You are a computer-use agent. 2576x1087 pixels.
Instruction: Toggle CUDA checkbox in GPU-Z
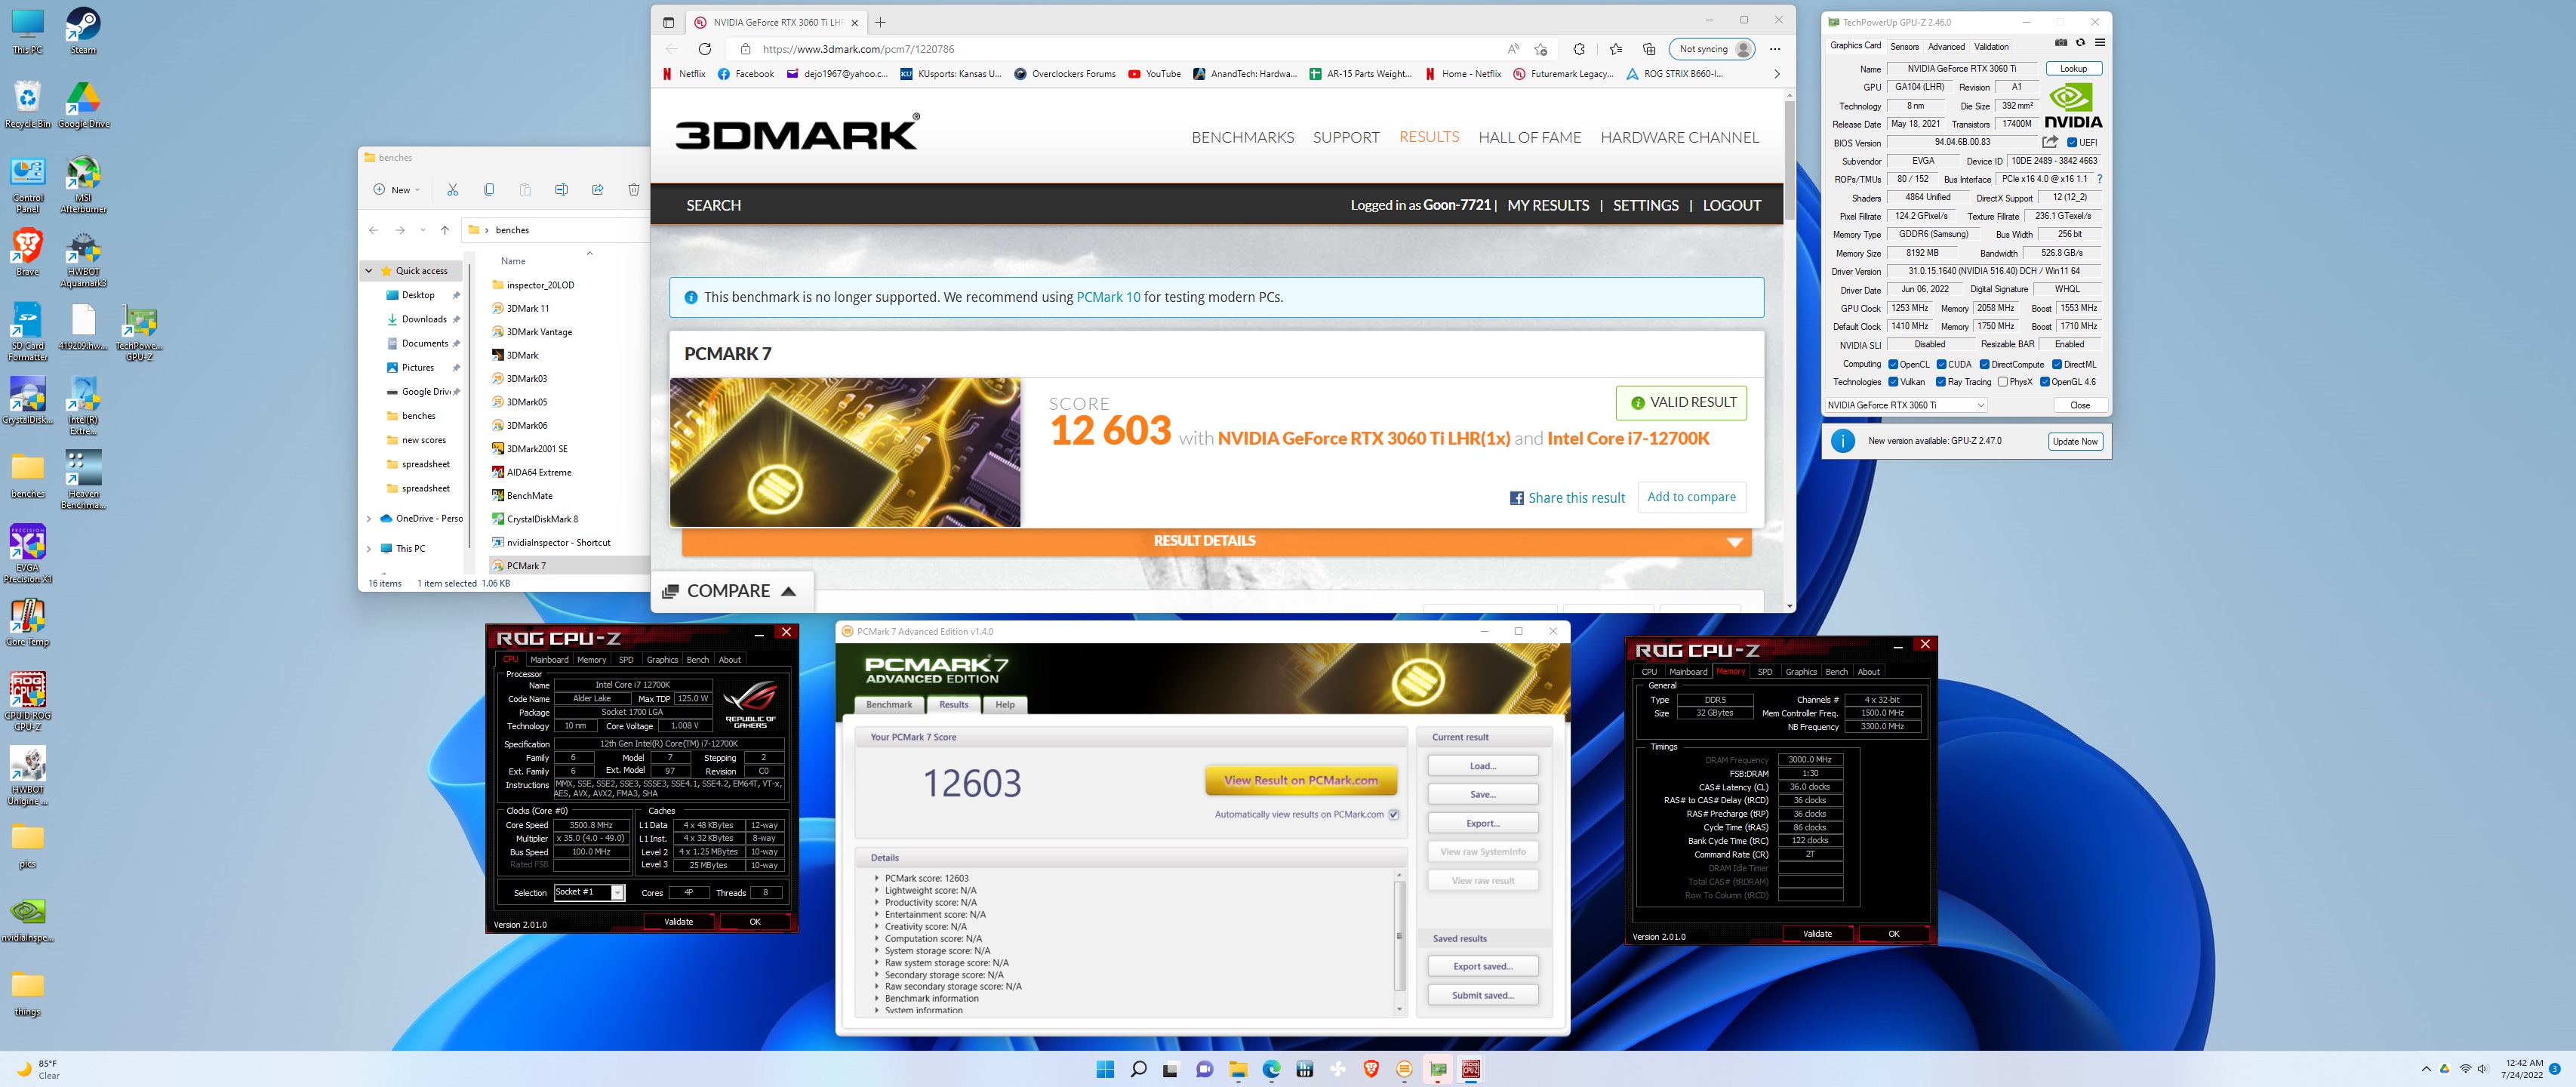click(1941, 364)
